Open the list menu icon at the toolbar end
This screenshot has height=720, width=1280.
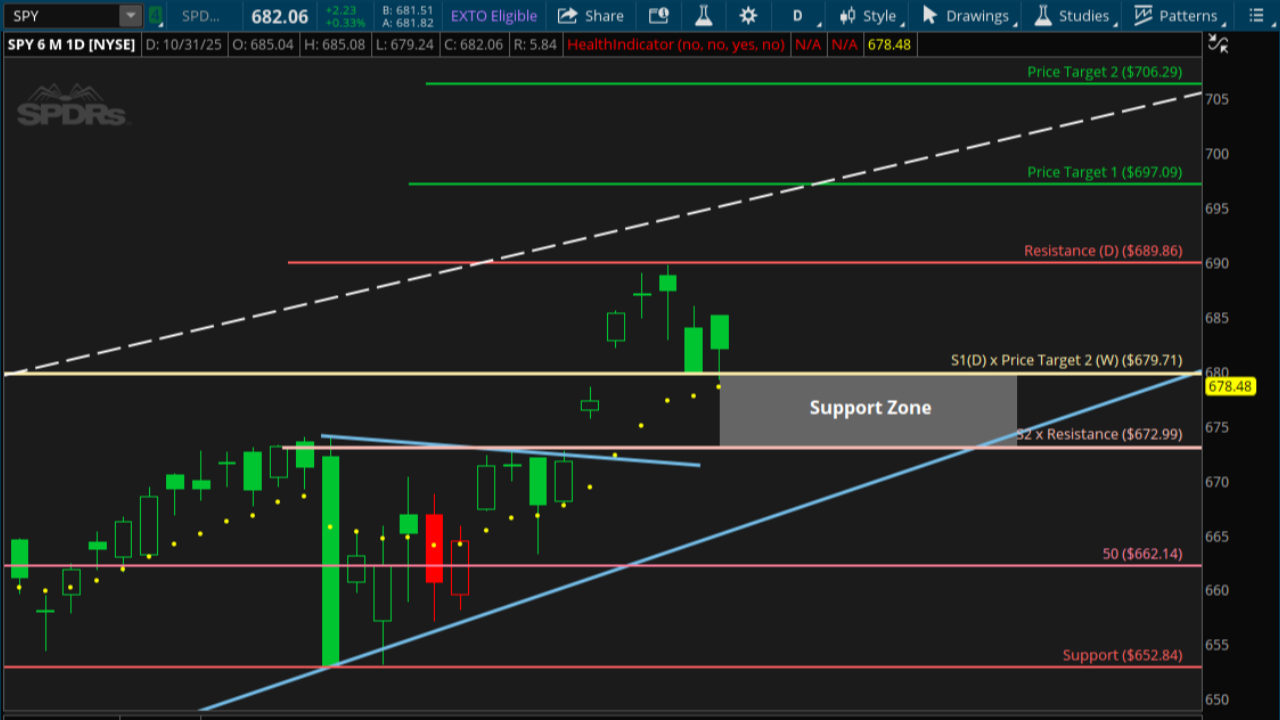(x=1257, y=16)
